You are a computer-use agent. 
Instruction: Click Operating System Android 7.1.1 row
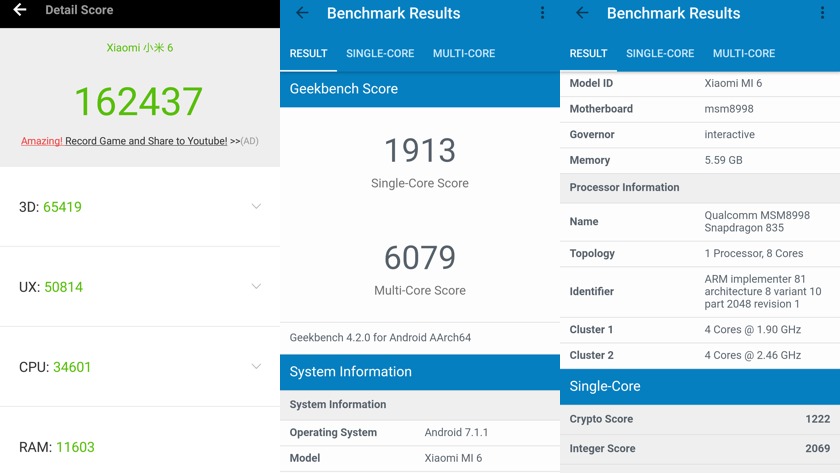[x=420, y=433]
